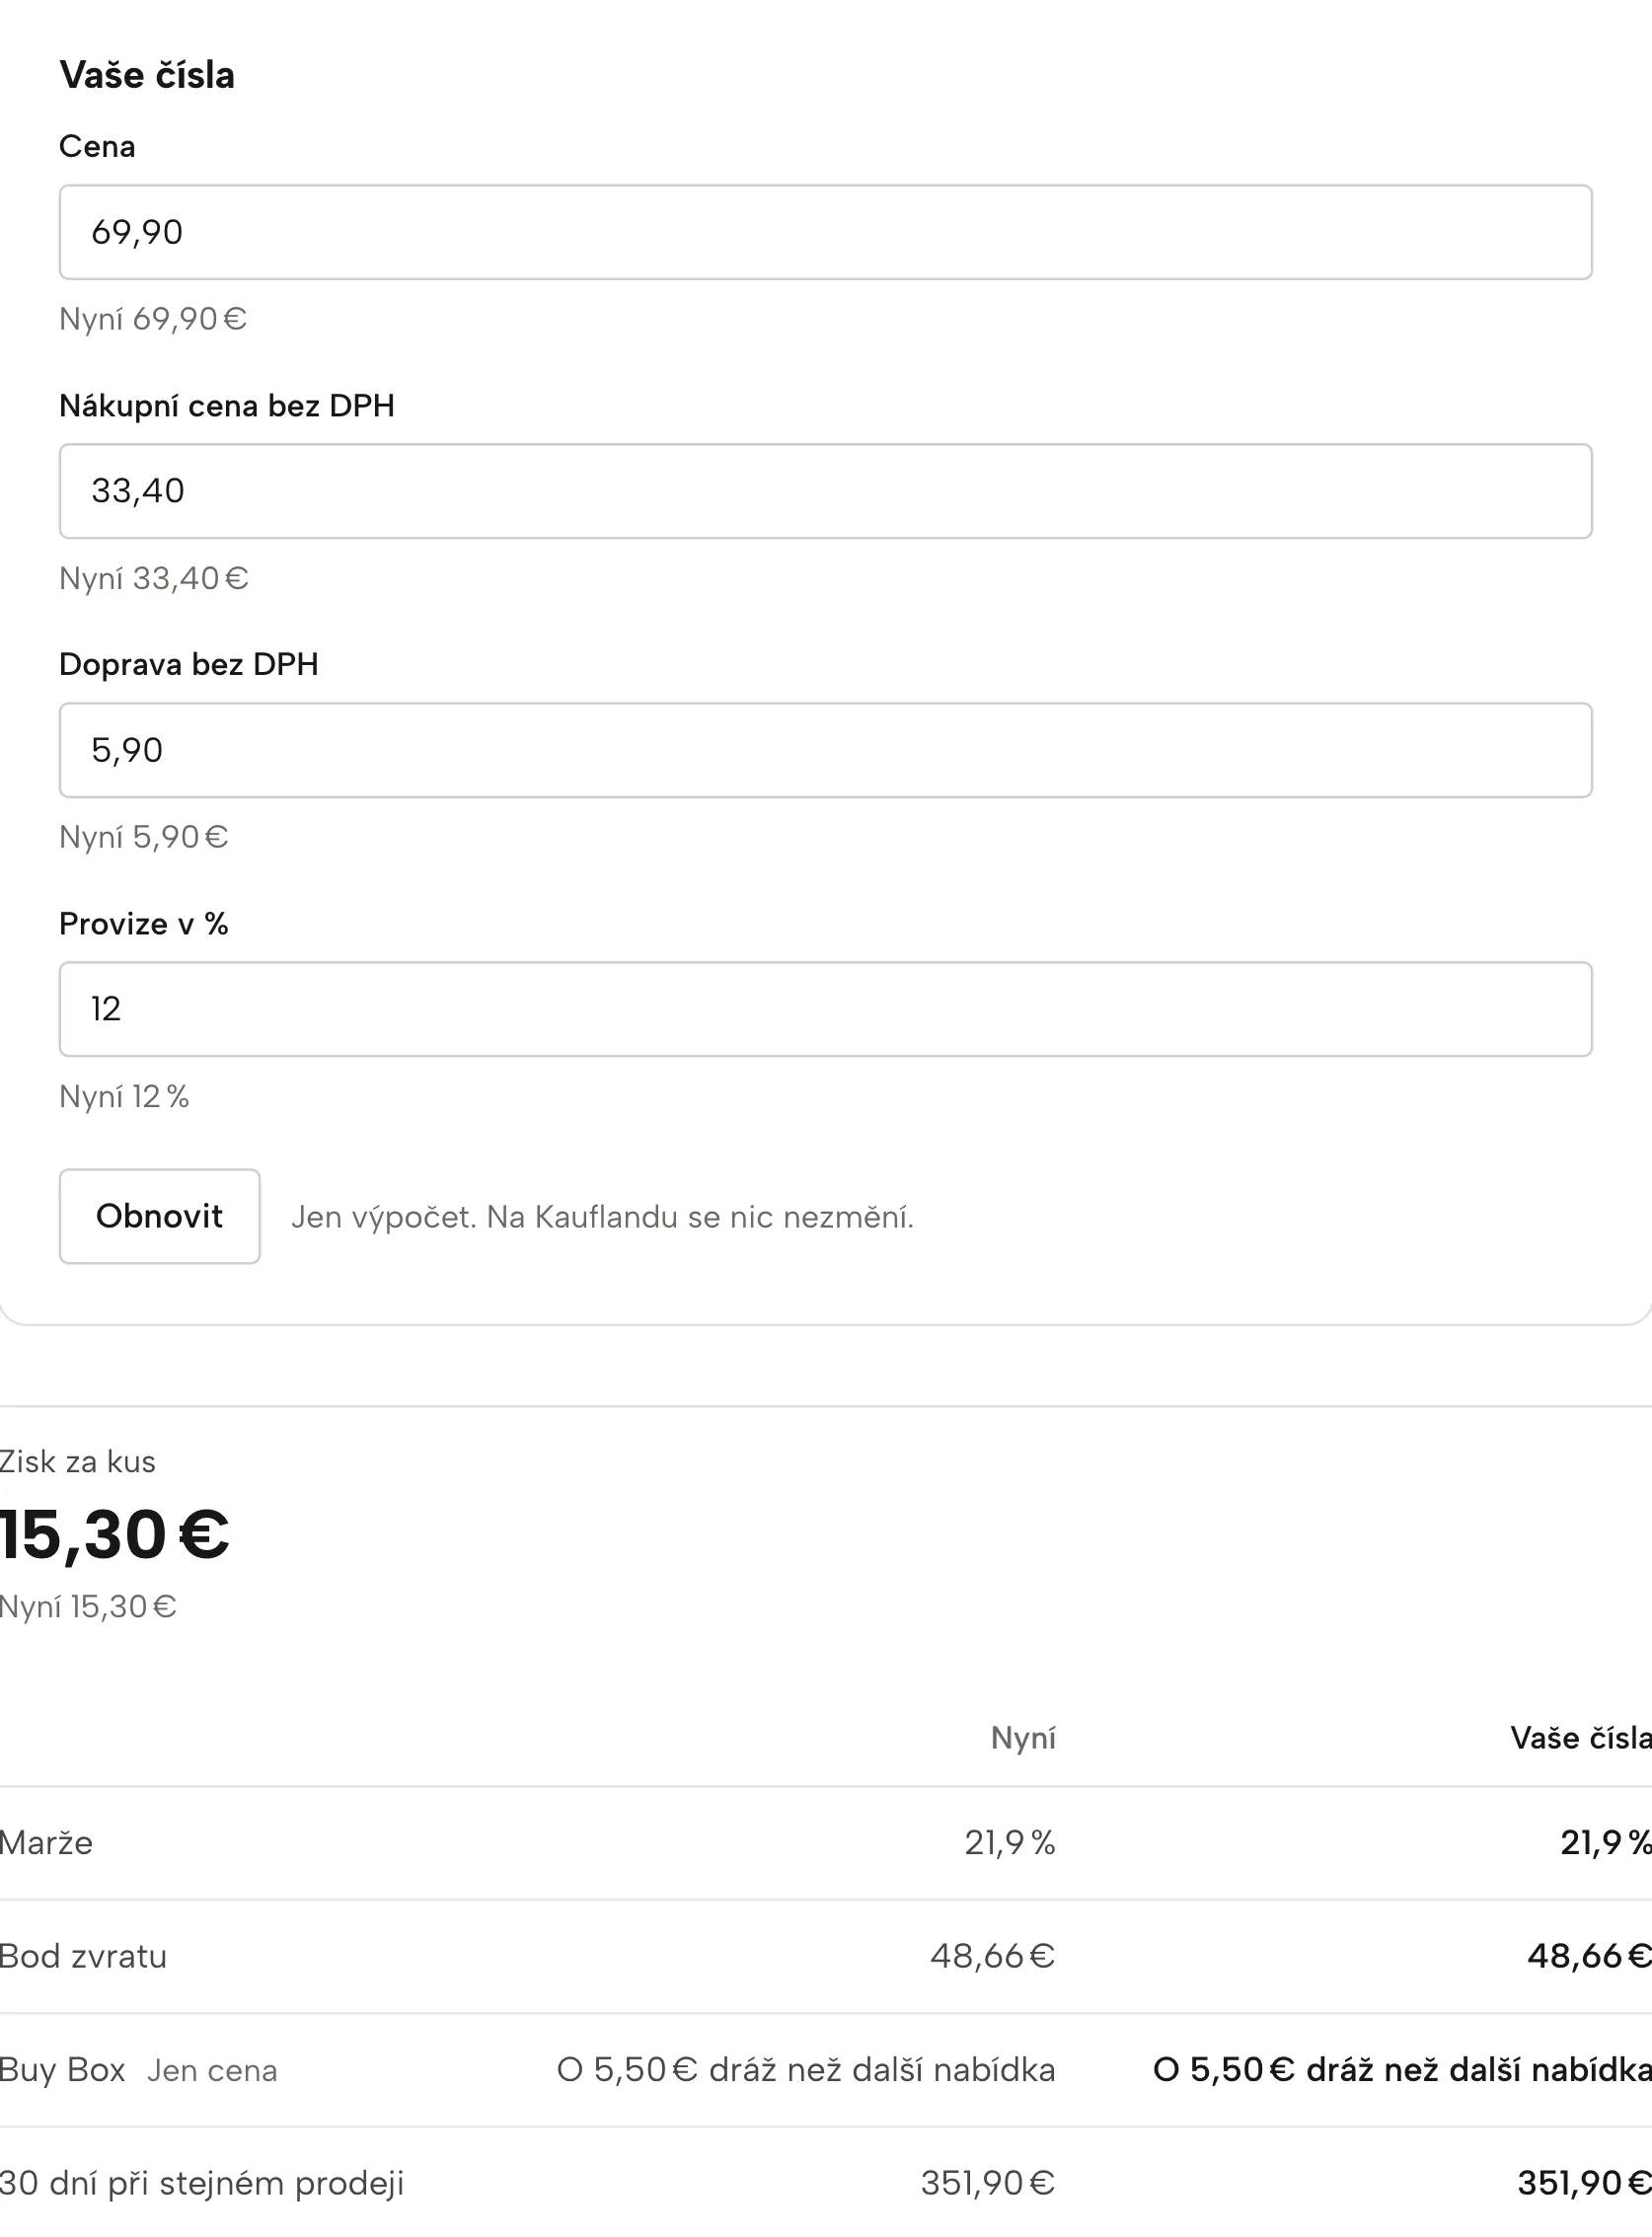The image size is (1652, 2237).
Task: Click the Cena price input field
Action: [x=825, y=232]
